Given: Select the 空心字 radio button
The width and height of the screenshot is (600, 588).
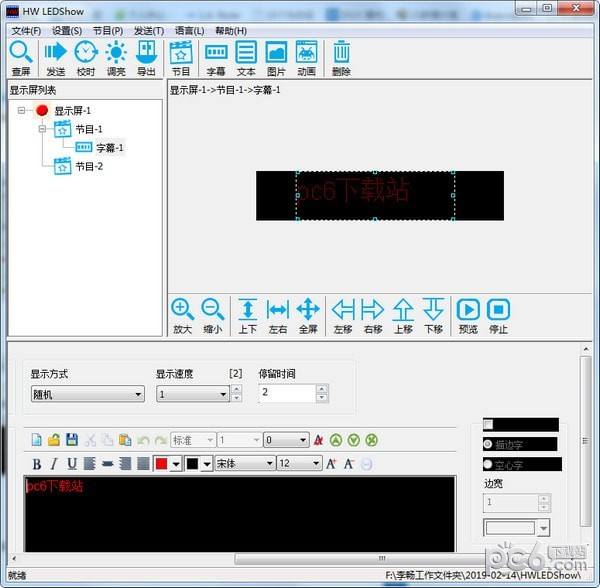Looking at the screenshot, I should [x=489, y=464].
